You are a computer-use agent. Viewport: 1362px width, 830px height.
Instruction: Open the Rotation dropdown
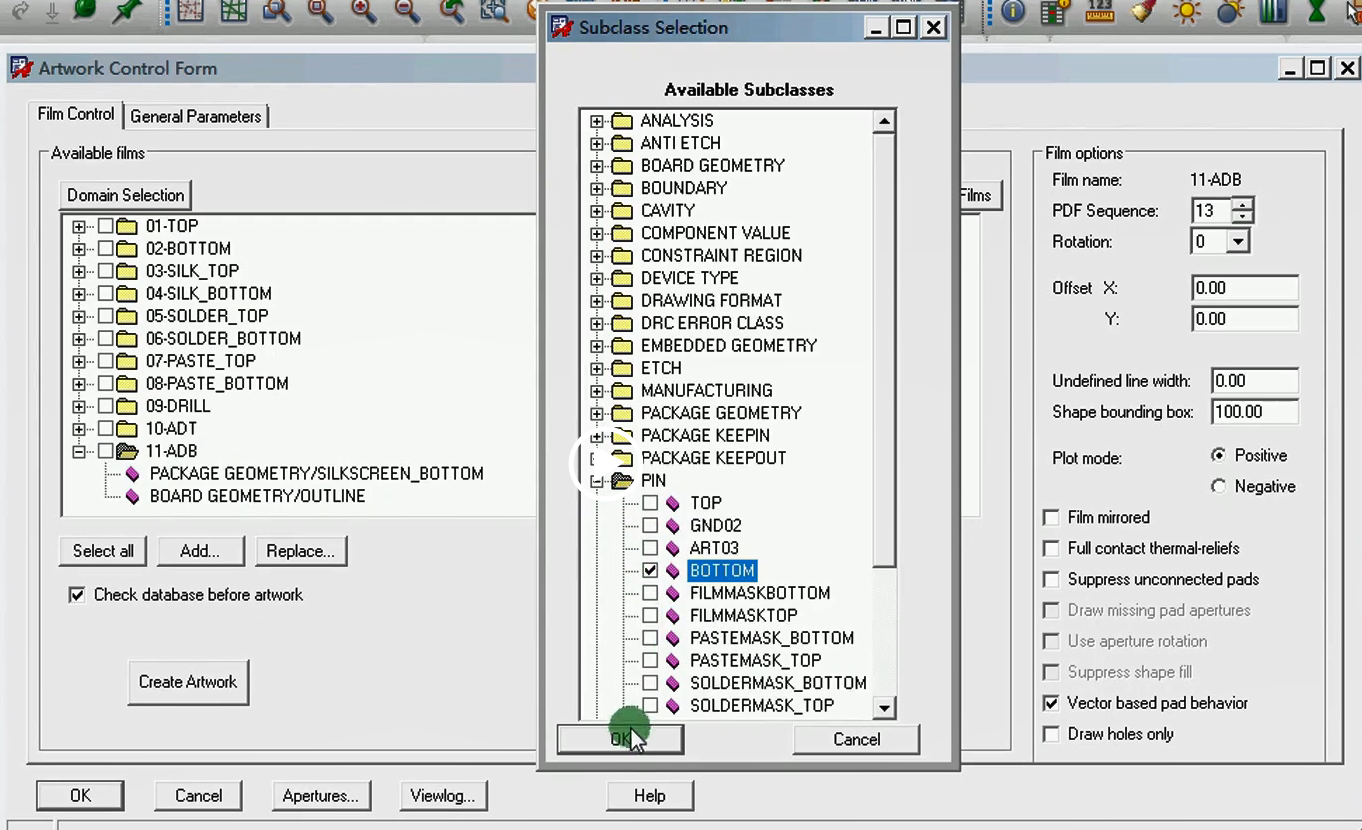(x=1239, y=242)
